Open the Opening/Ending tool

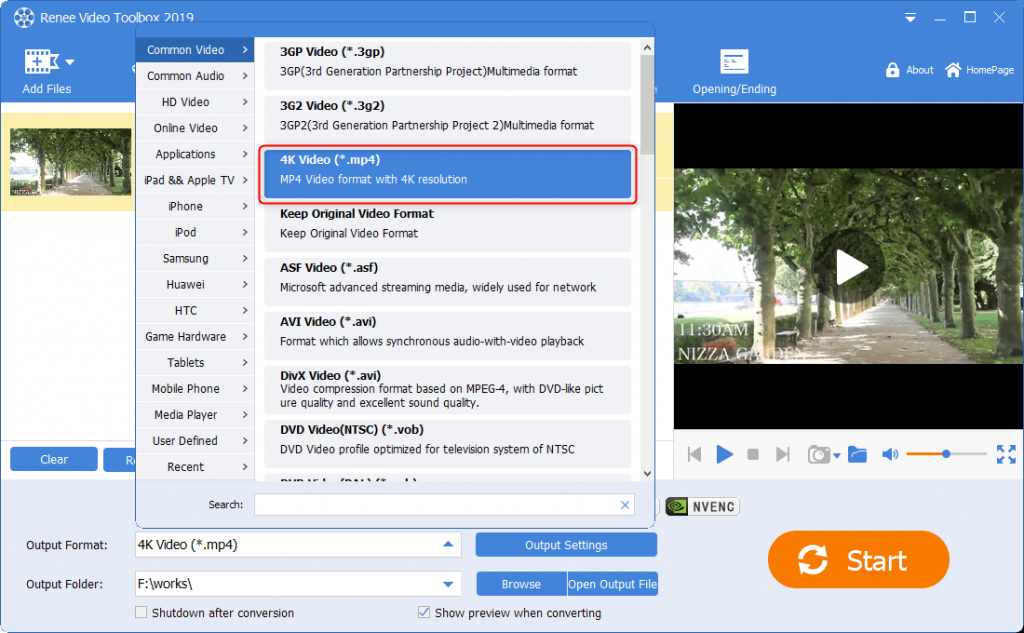point(733,70)
